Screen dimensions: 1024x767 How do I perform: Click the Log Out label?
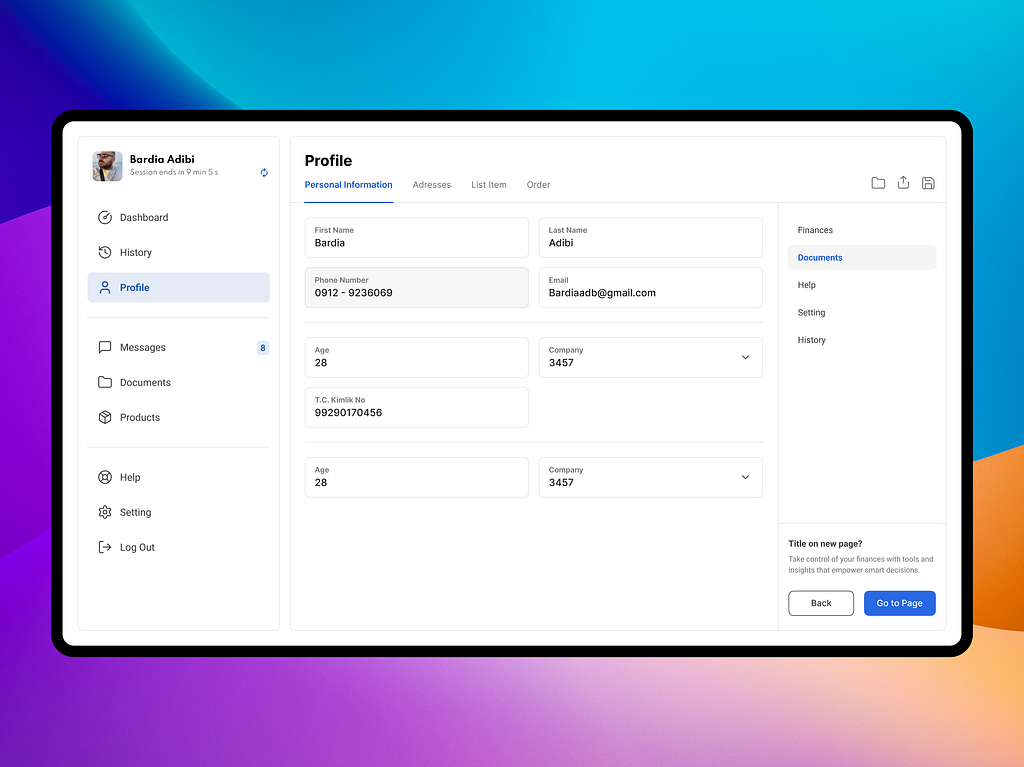coord(137,547)
